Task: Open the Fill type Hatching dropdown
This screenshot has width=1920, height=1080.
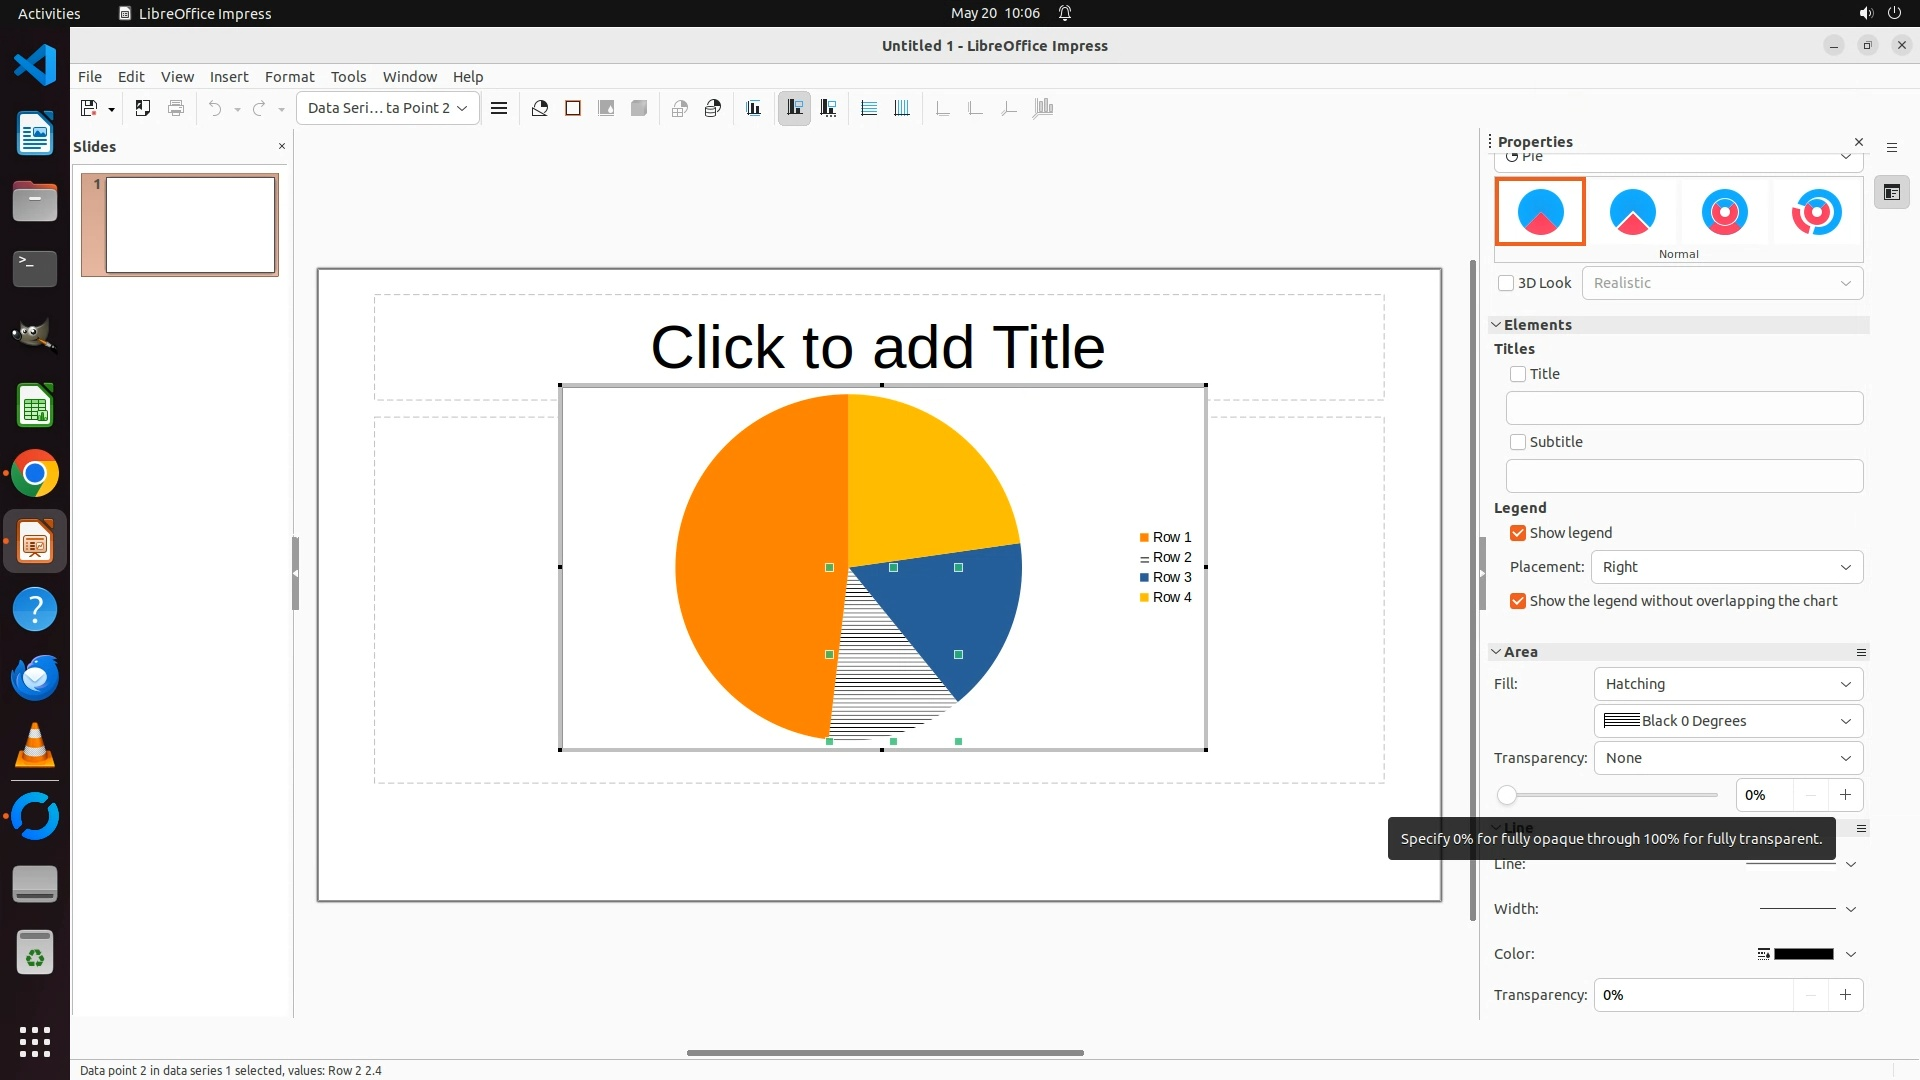Action: (x=1727, y=684)
